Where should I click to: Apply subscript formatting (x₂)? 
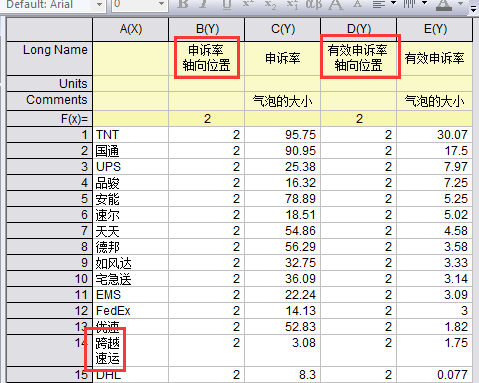coord(270,4)
